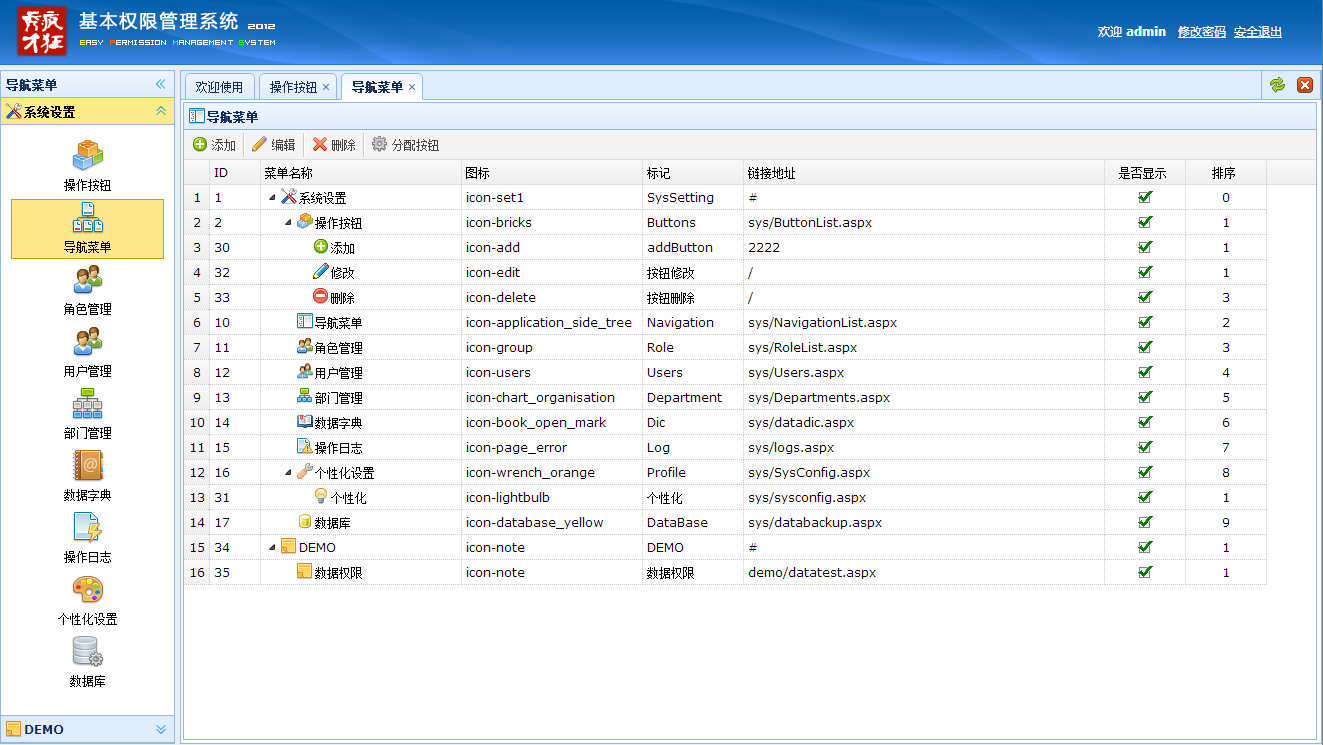
Task: Click the 排序 column header
Action: click(1225, 173)
